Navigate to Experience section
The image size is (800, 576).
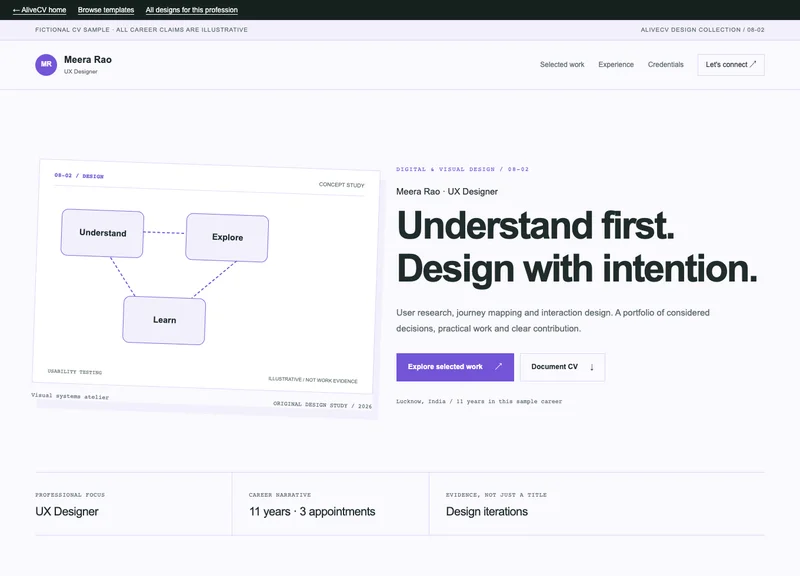coord(616,64)
